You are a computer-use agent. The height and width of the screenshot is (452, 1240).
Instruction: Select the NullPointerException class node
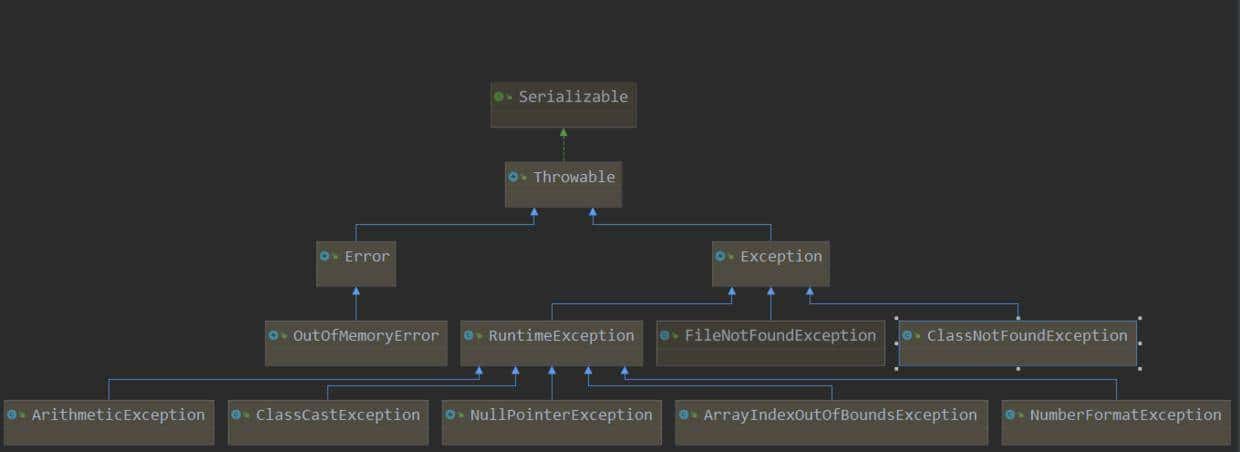[551, 422]
